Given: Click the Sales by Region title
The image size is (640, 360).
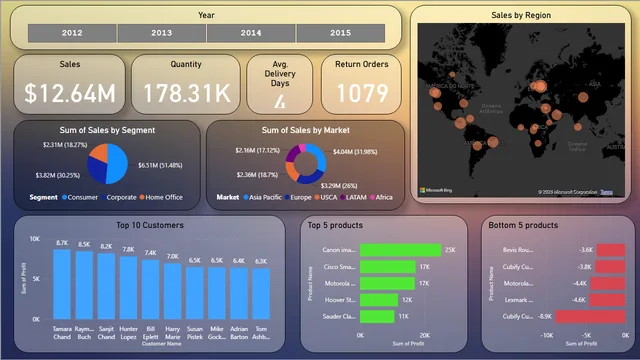Looking at the screenshot, I should [521, 15].
